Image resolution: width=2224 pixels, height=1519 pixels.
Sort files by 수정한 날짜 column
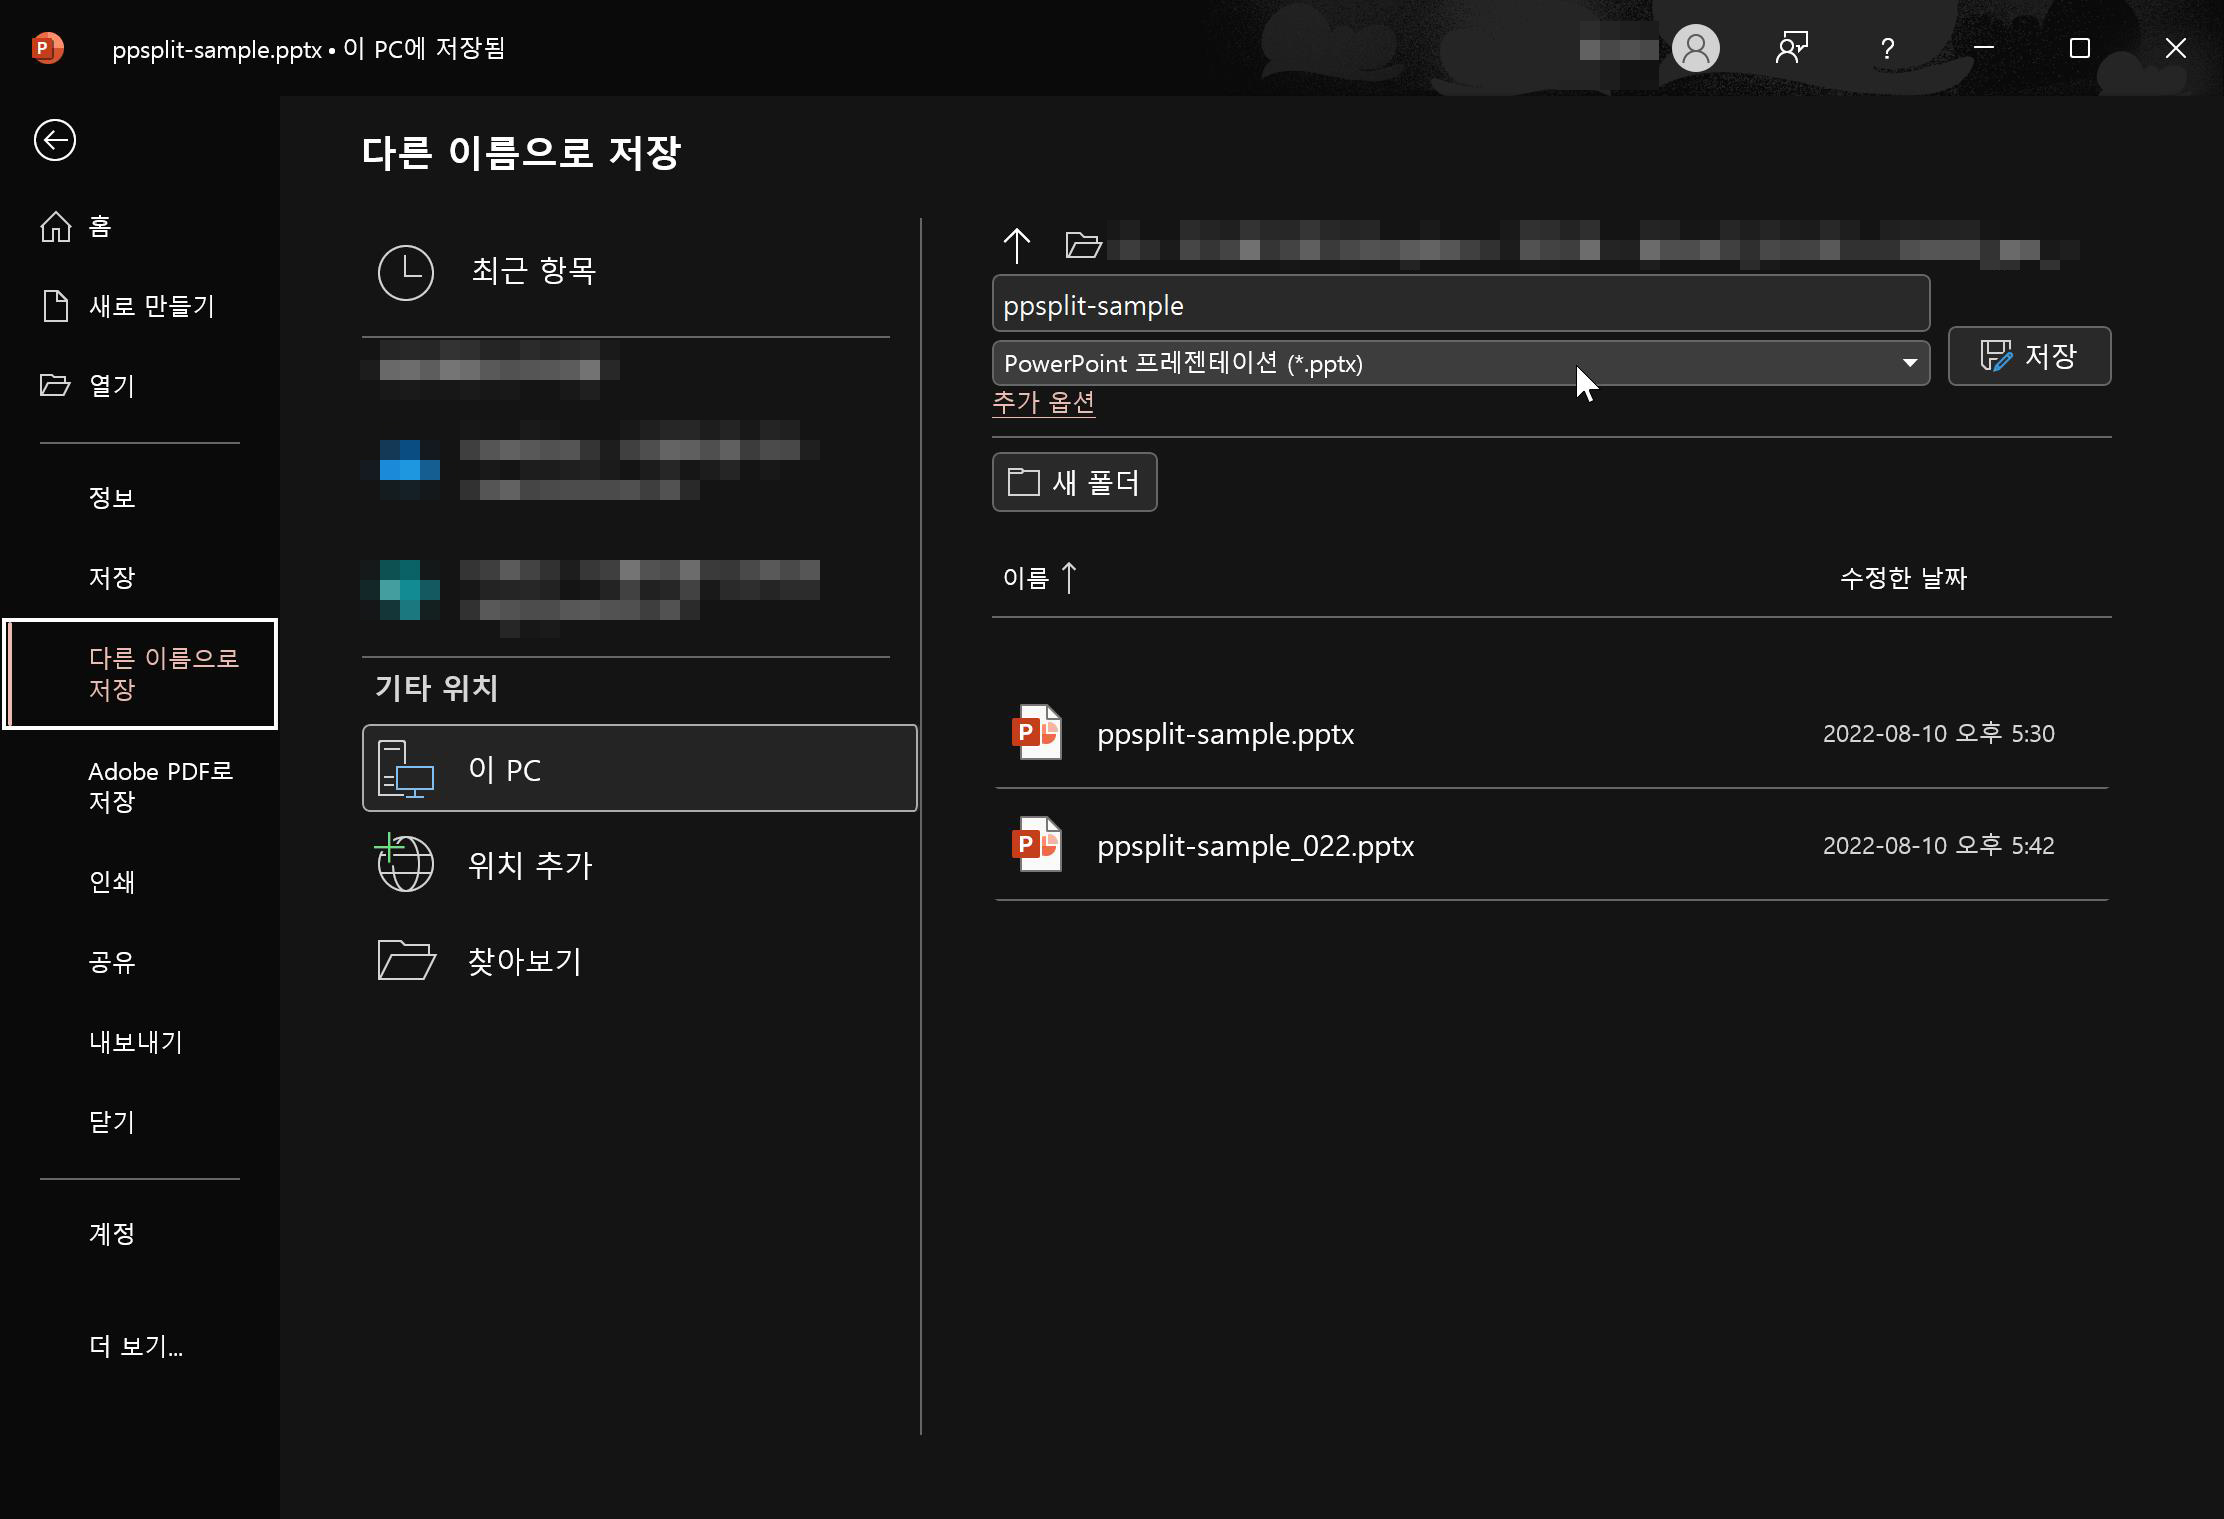[1903, 578]
